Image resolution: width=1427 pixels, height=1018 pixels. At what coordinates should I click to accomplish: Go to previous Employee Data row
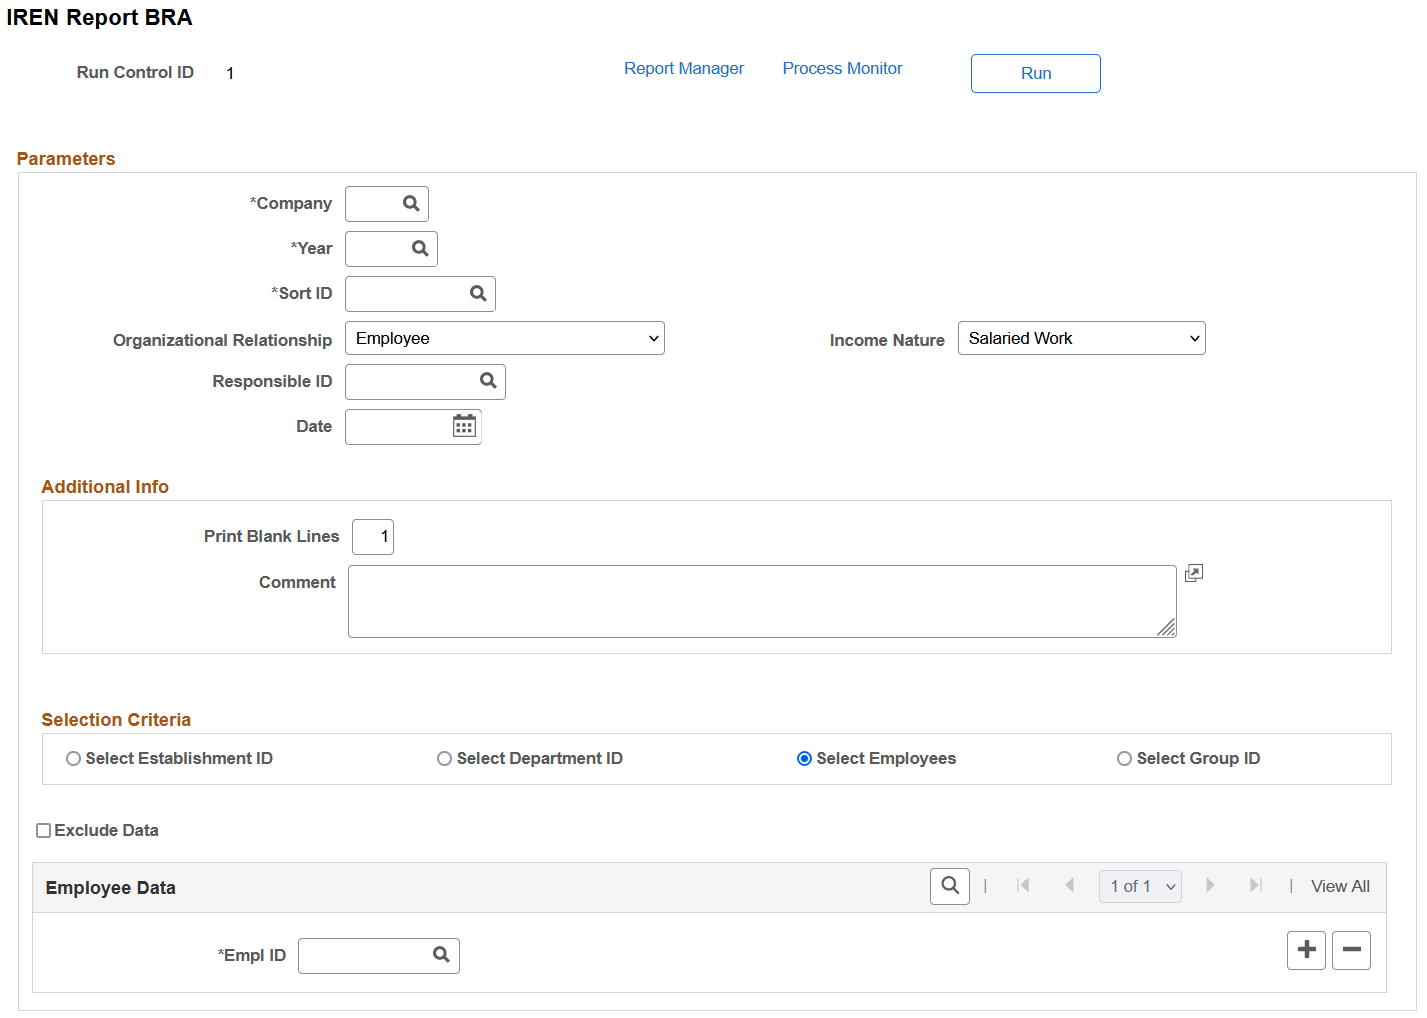pyautogui.click(x=1070, y=886)
